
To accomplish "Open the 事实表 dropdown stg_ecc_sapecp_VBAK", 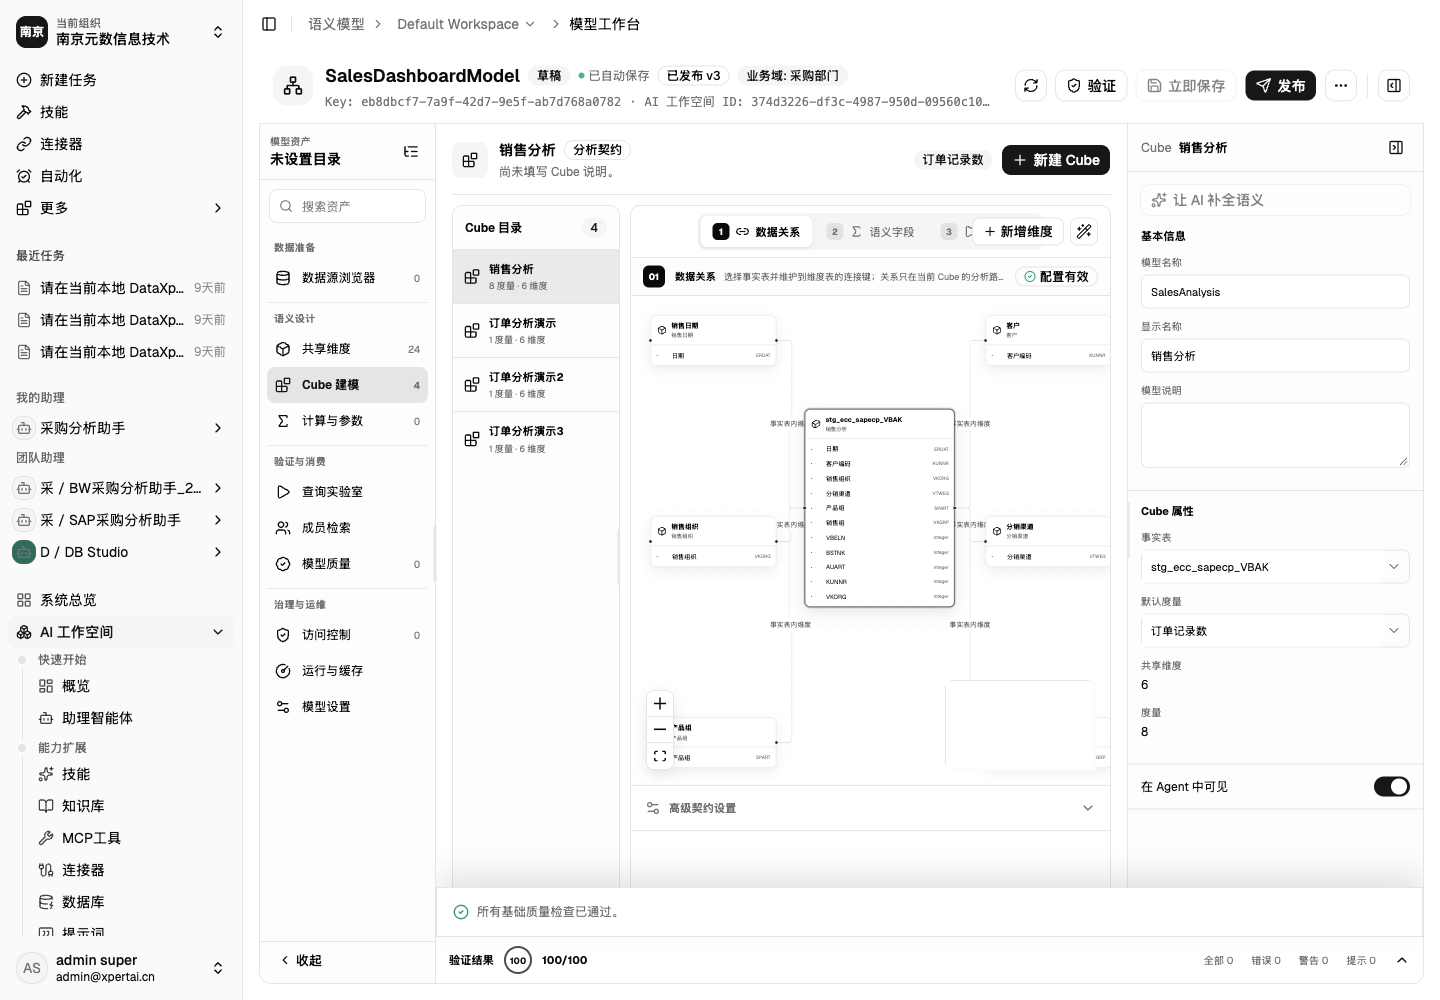I will point(1275,567).
